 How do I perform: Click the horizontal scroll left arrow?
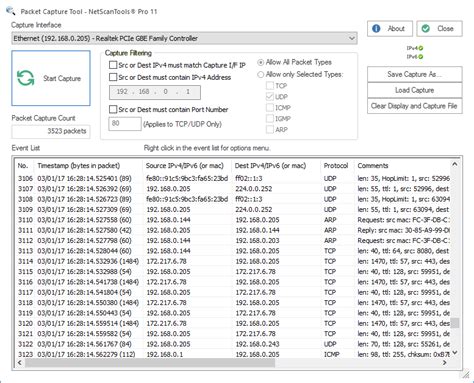[x=20, y=363]
